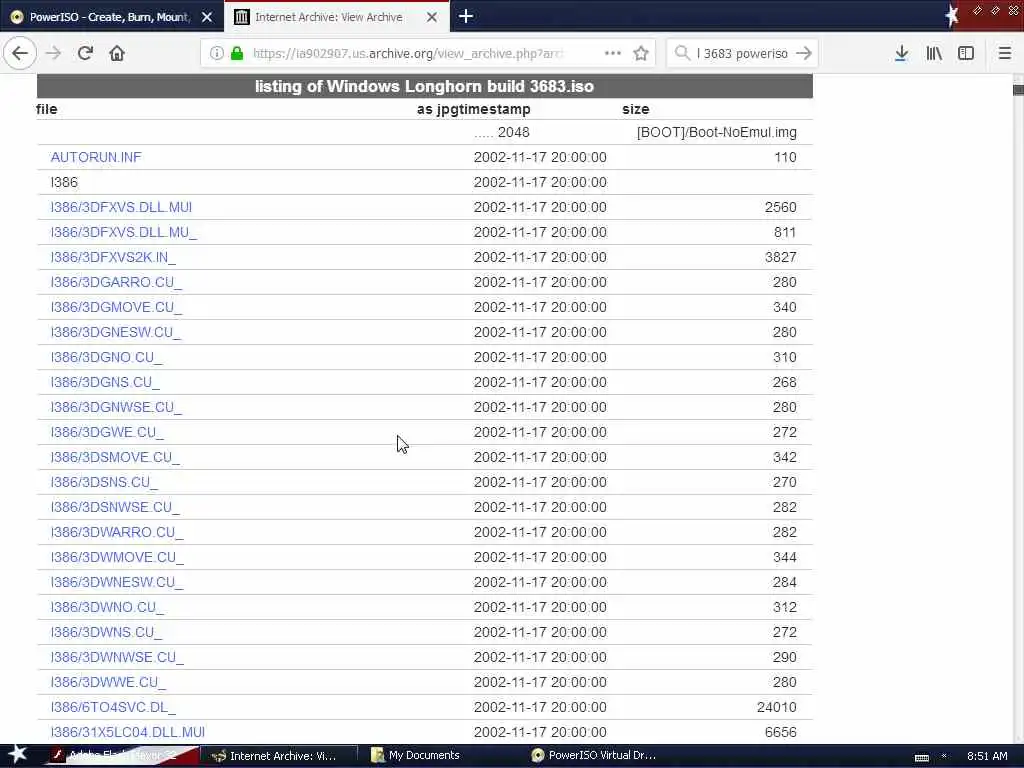Open I386/3DGARRO.CU_ link
This screenshot has height=768, width=1024.
point(116,282)
